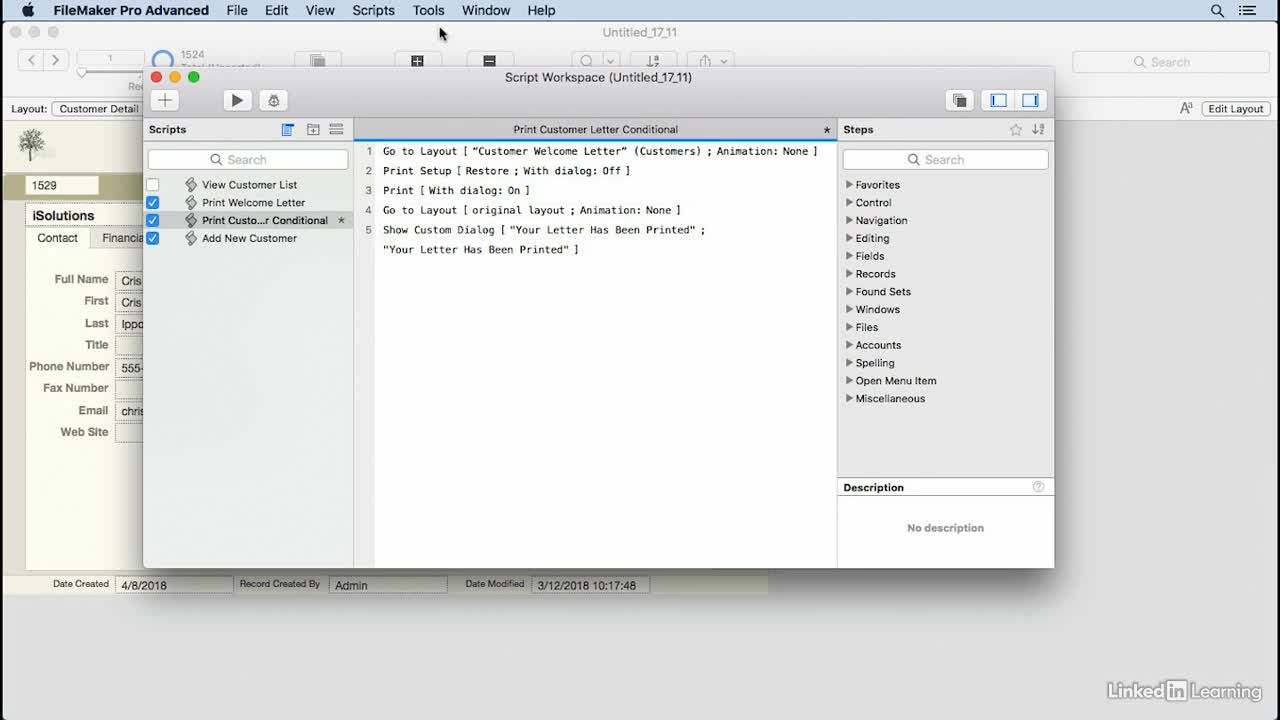
Task: Open the Scripts menu
Action: coord(373,10)
